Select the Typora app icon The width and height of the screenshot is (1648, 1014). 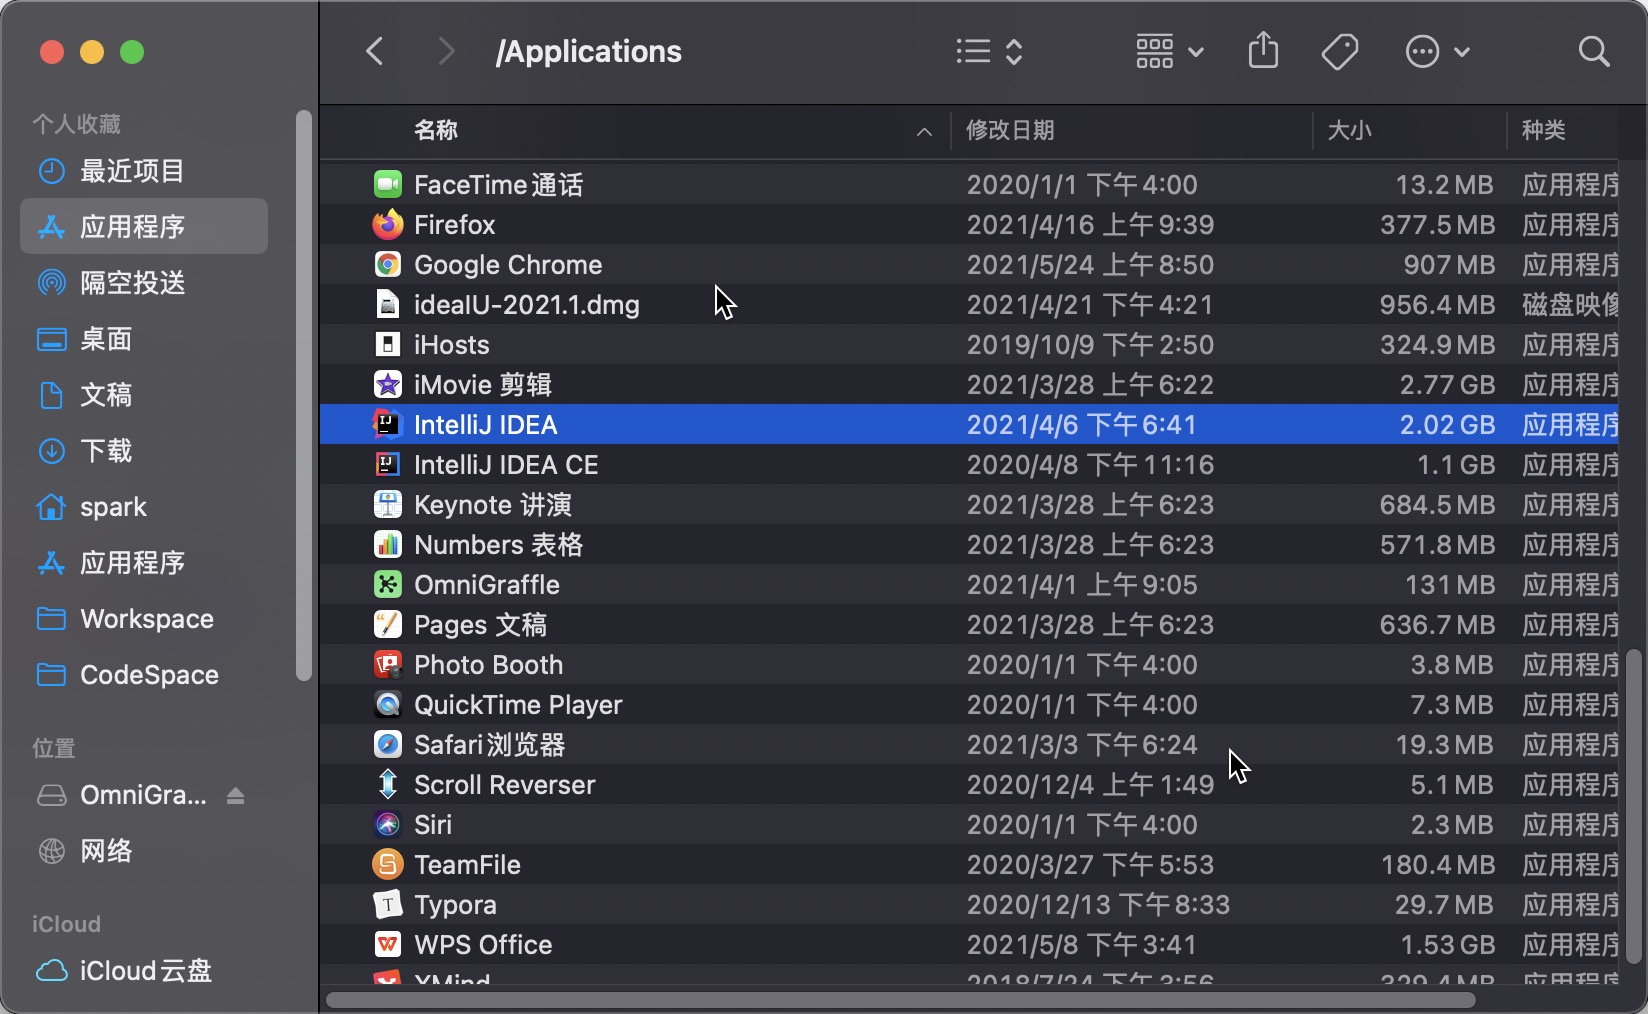(x=388, y=905)
